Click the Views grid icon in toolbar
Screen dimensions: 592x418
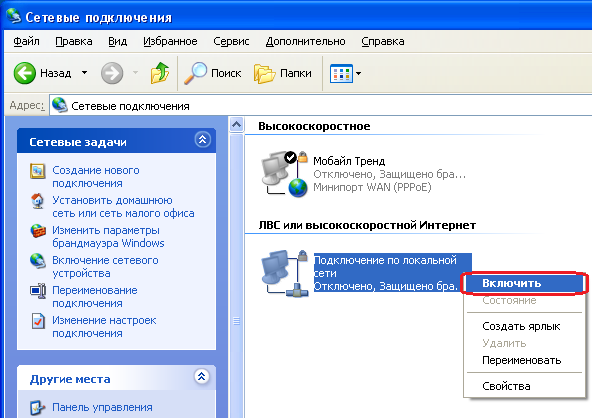click(341, 73)
